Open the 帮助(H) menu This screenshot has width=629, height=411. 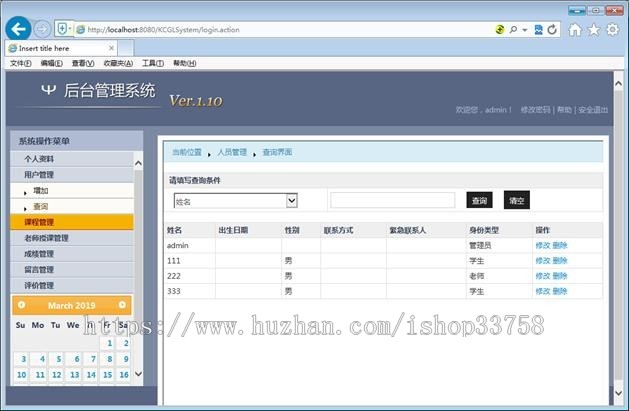coord(185,63)
